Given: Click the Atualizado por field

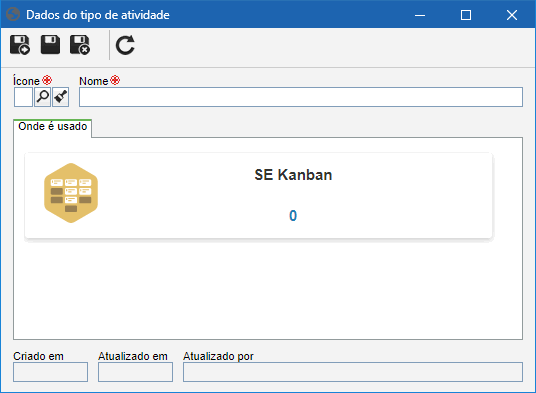Looking at the screenshot, I should pyautogui.click(x=353, y=372).
